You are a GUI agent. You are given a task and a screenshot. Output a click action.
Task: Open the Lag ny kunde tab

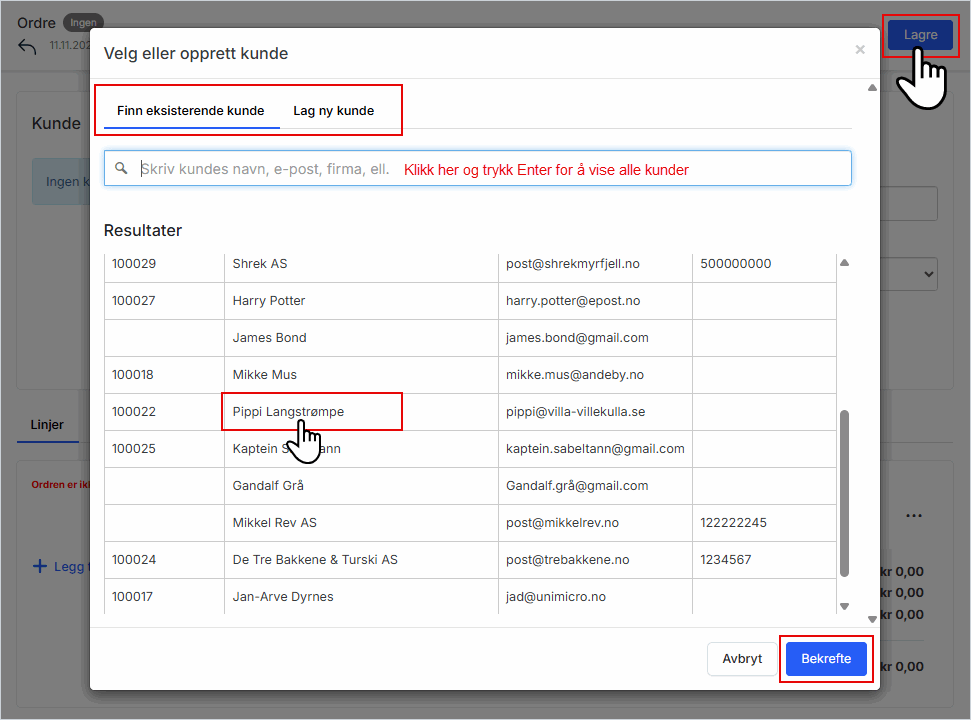333,111
